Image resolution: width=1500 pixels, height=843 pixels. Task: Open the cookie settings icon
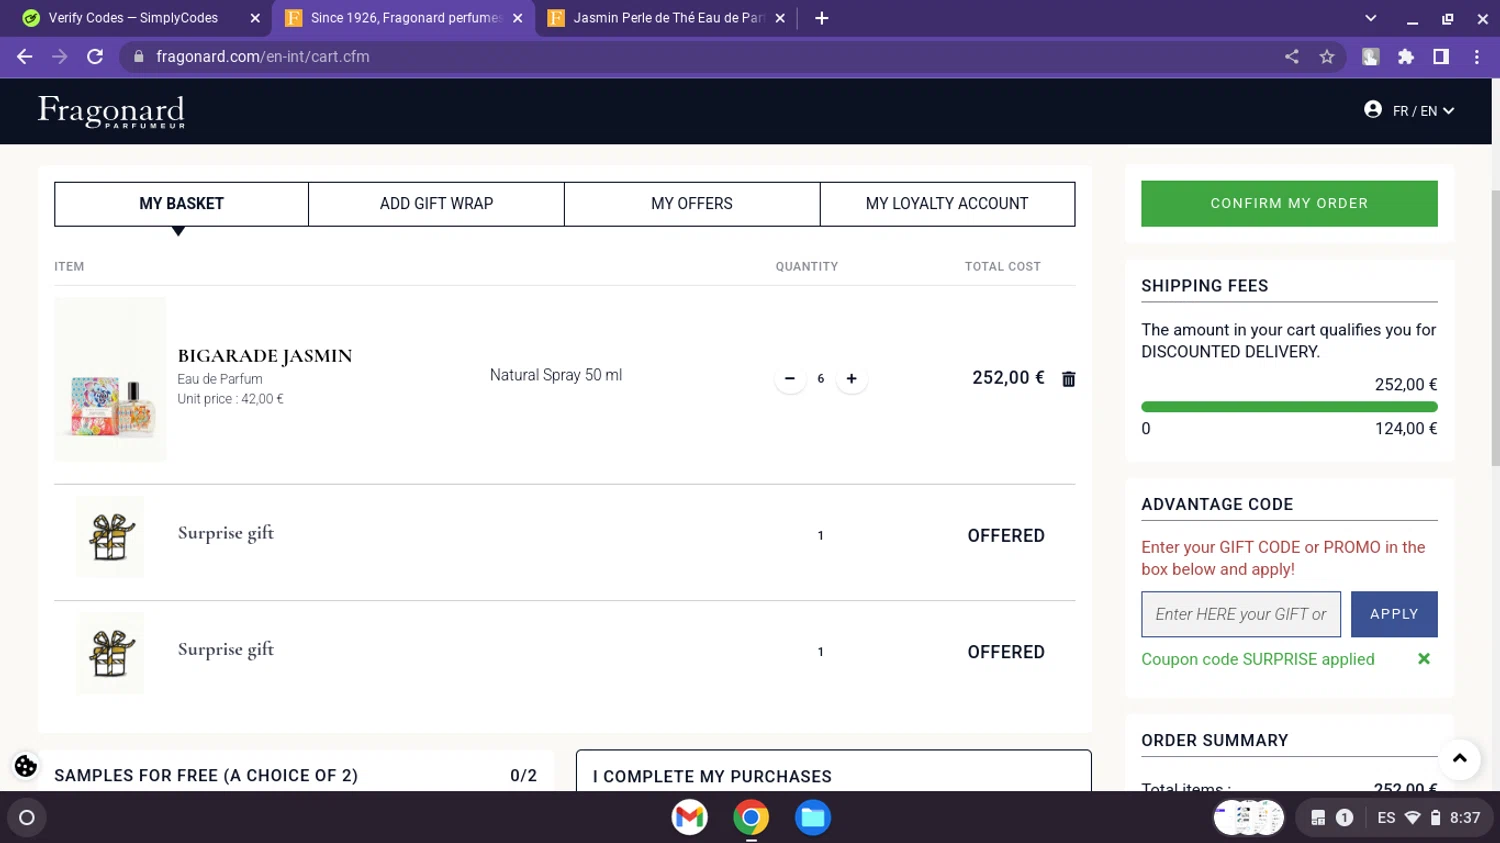click(26, 766)
